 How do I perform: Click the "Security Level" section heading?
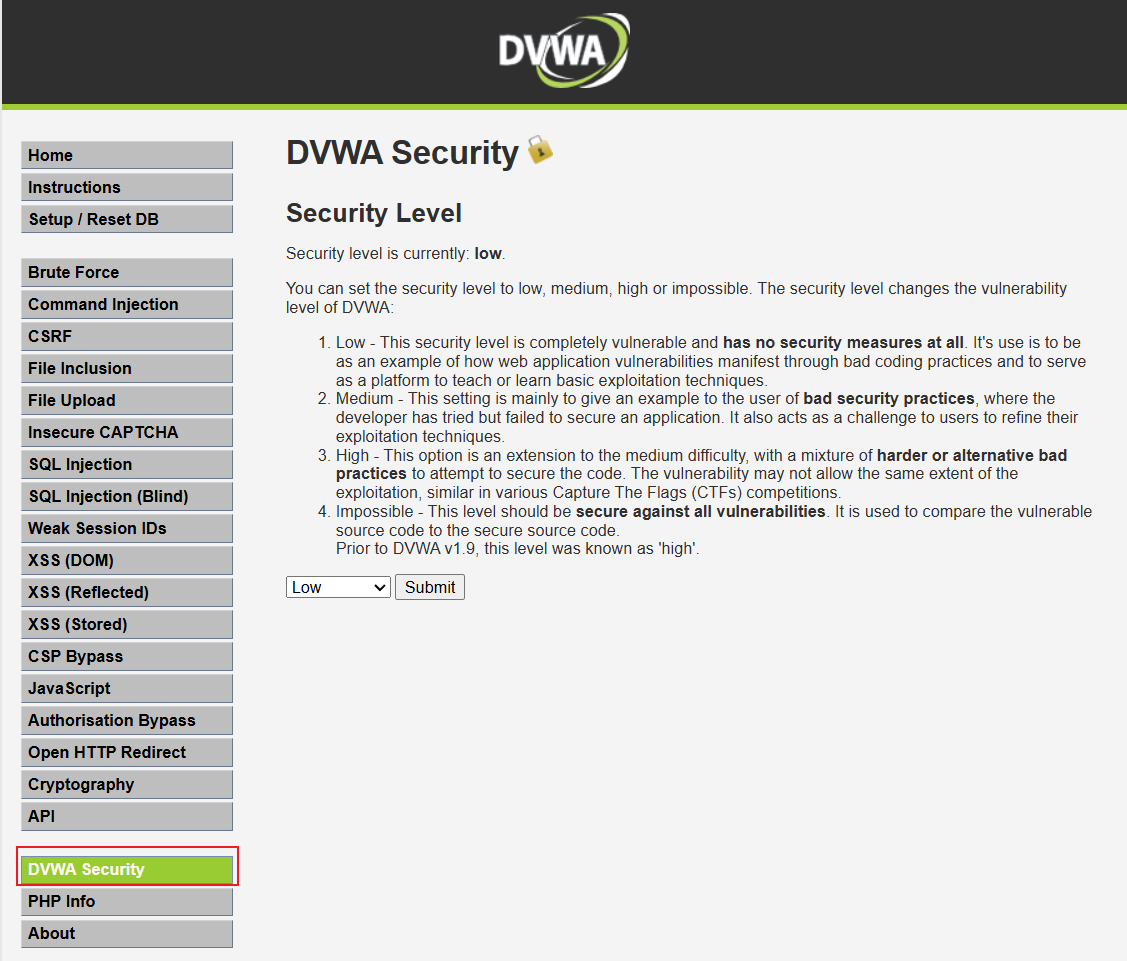point(374,213)
